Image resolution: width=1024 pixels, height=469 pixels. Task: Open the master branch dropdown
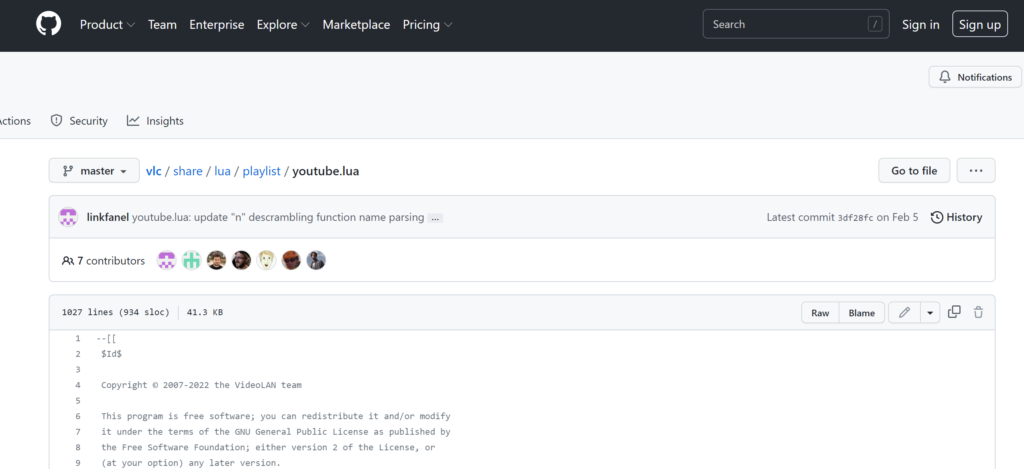tap(94, 171)
